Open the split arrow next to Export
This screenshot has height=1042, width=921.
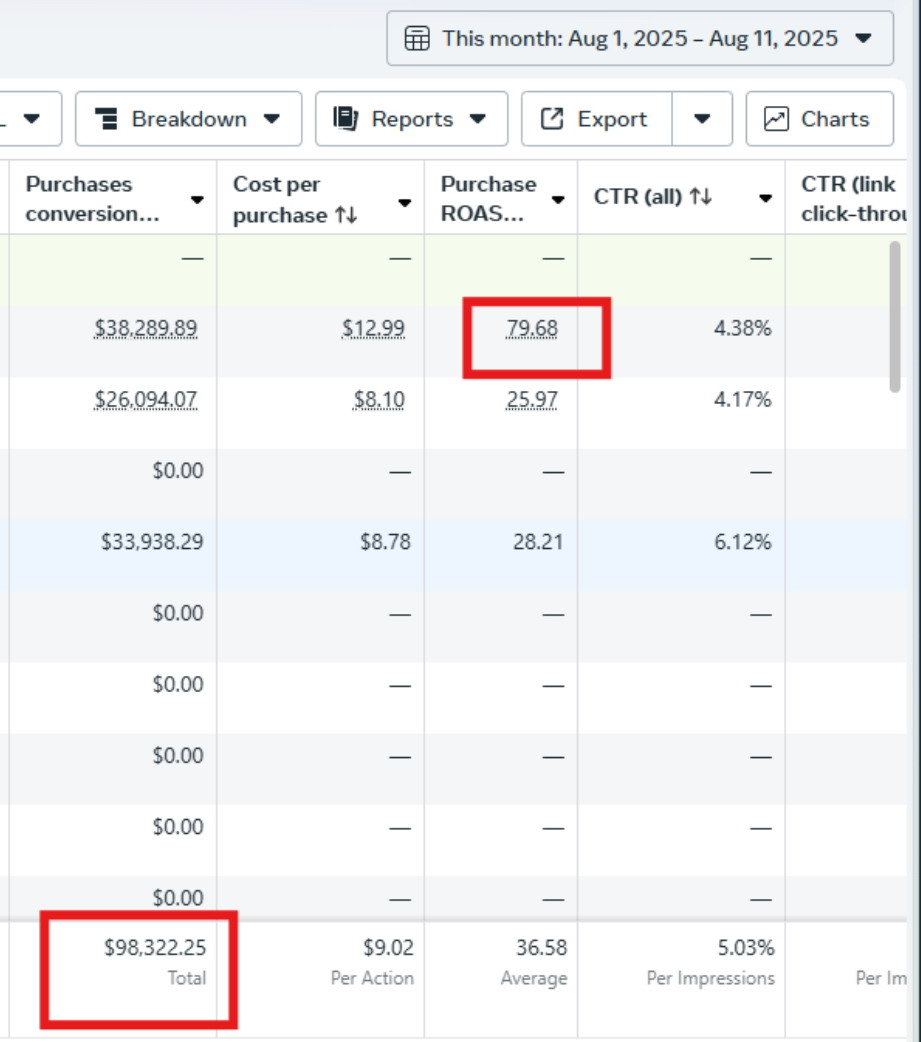pyautogui.click(x=702, y=119)
